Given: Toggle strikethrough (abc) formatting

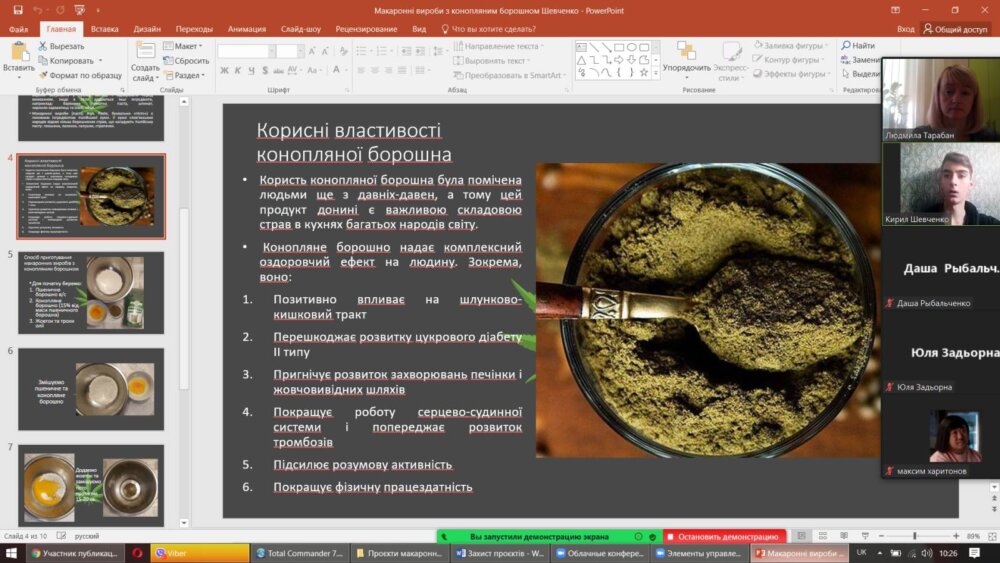Looking at the screenshot, I should (278, 70).
